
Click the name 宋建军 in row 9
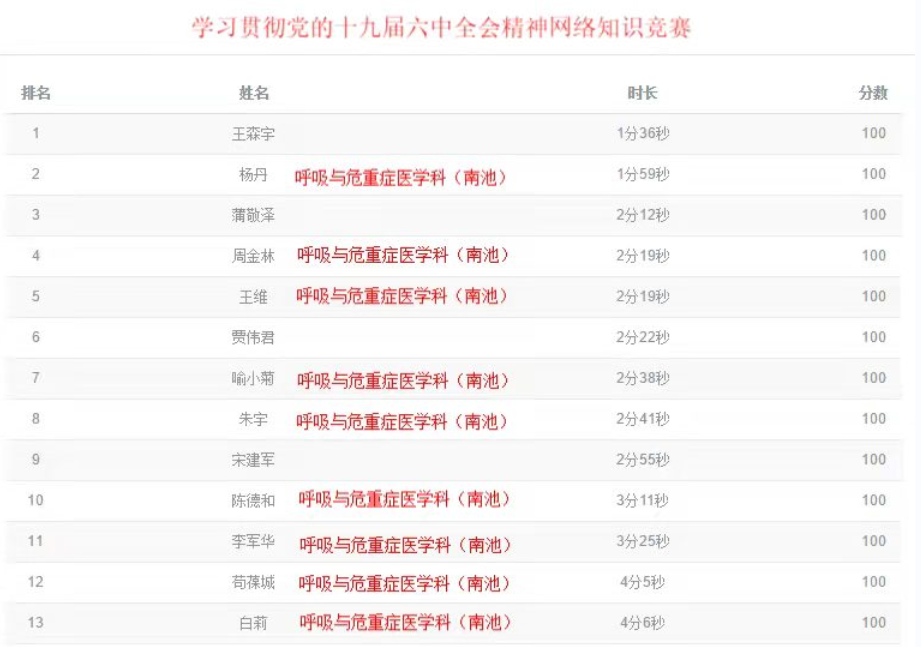[x=253, y=460]
